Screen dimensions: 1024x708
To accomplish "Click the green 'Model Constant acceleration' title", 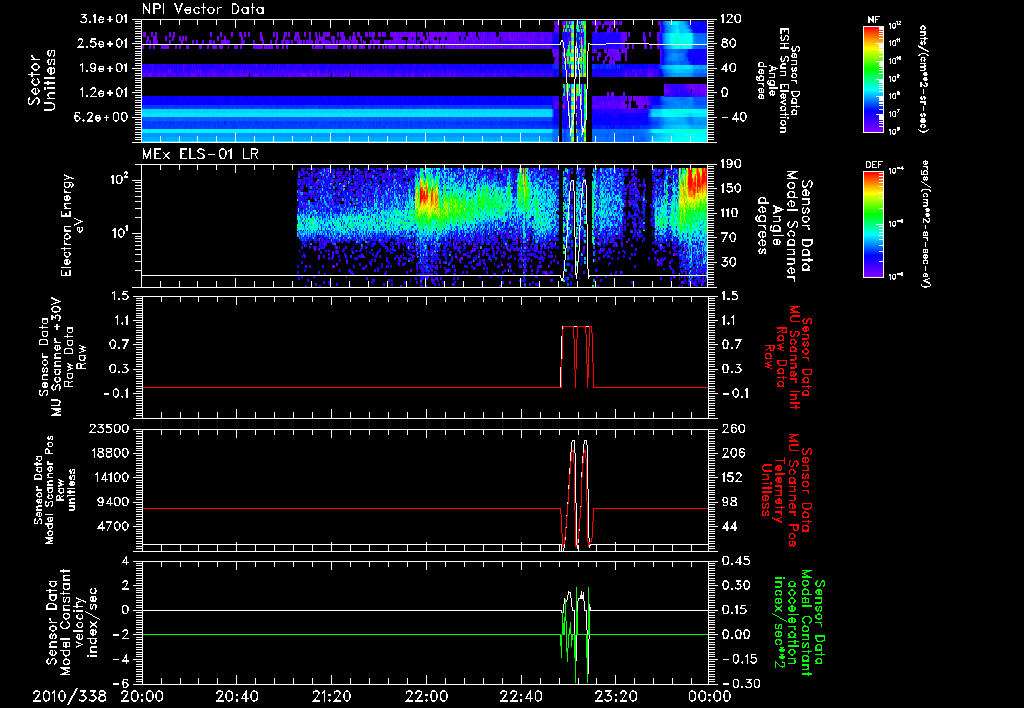I will tap(798, 622).
